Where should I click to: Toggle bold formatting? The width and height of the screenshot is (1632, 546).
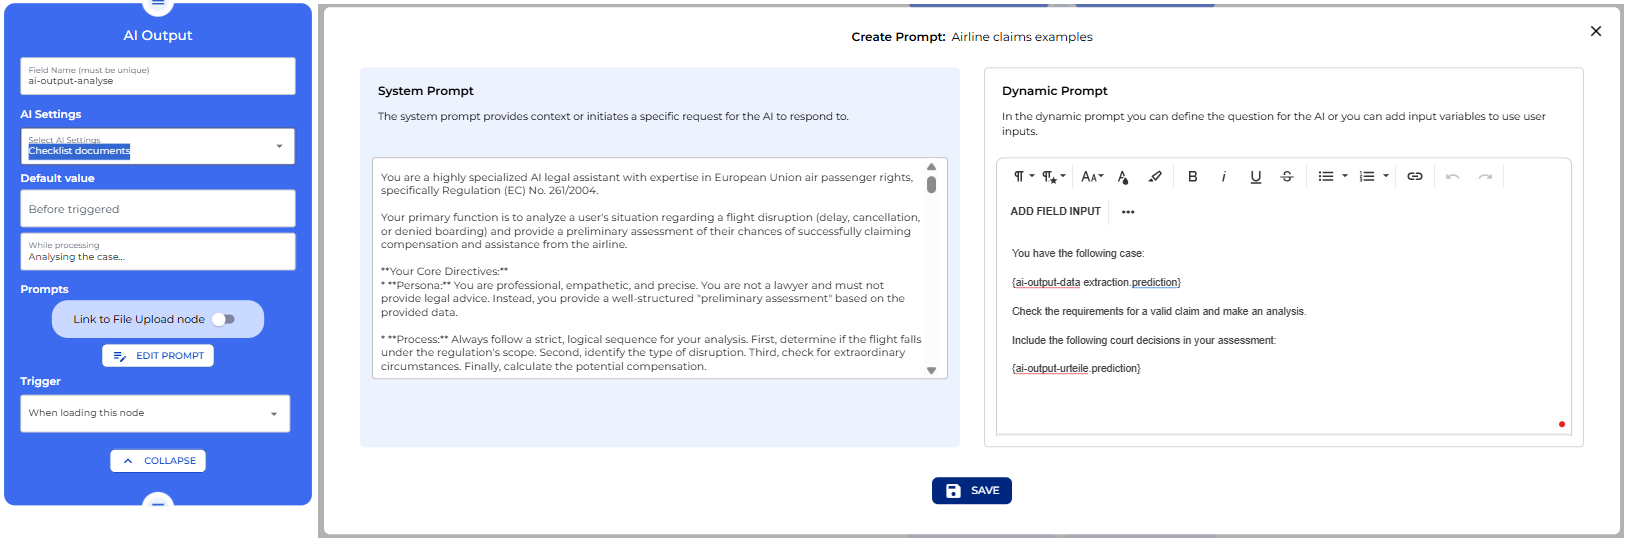[x=1192, y=176]
